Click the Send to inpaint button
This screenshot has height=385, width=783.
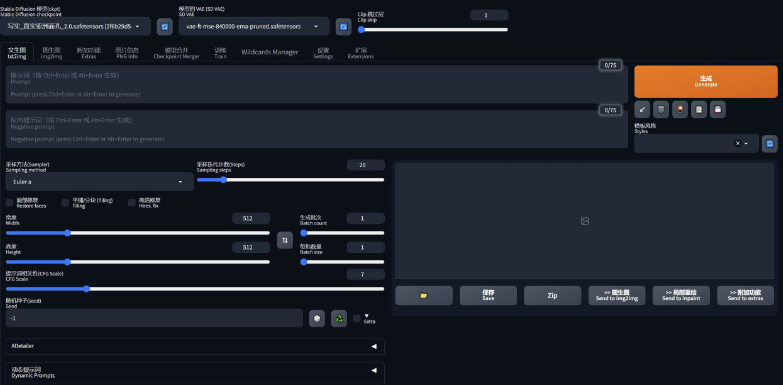(x=681, y=296)
